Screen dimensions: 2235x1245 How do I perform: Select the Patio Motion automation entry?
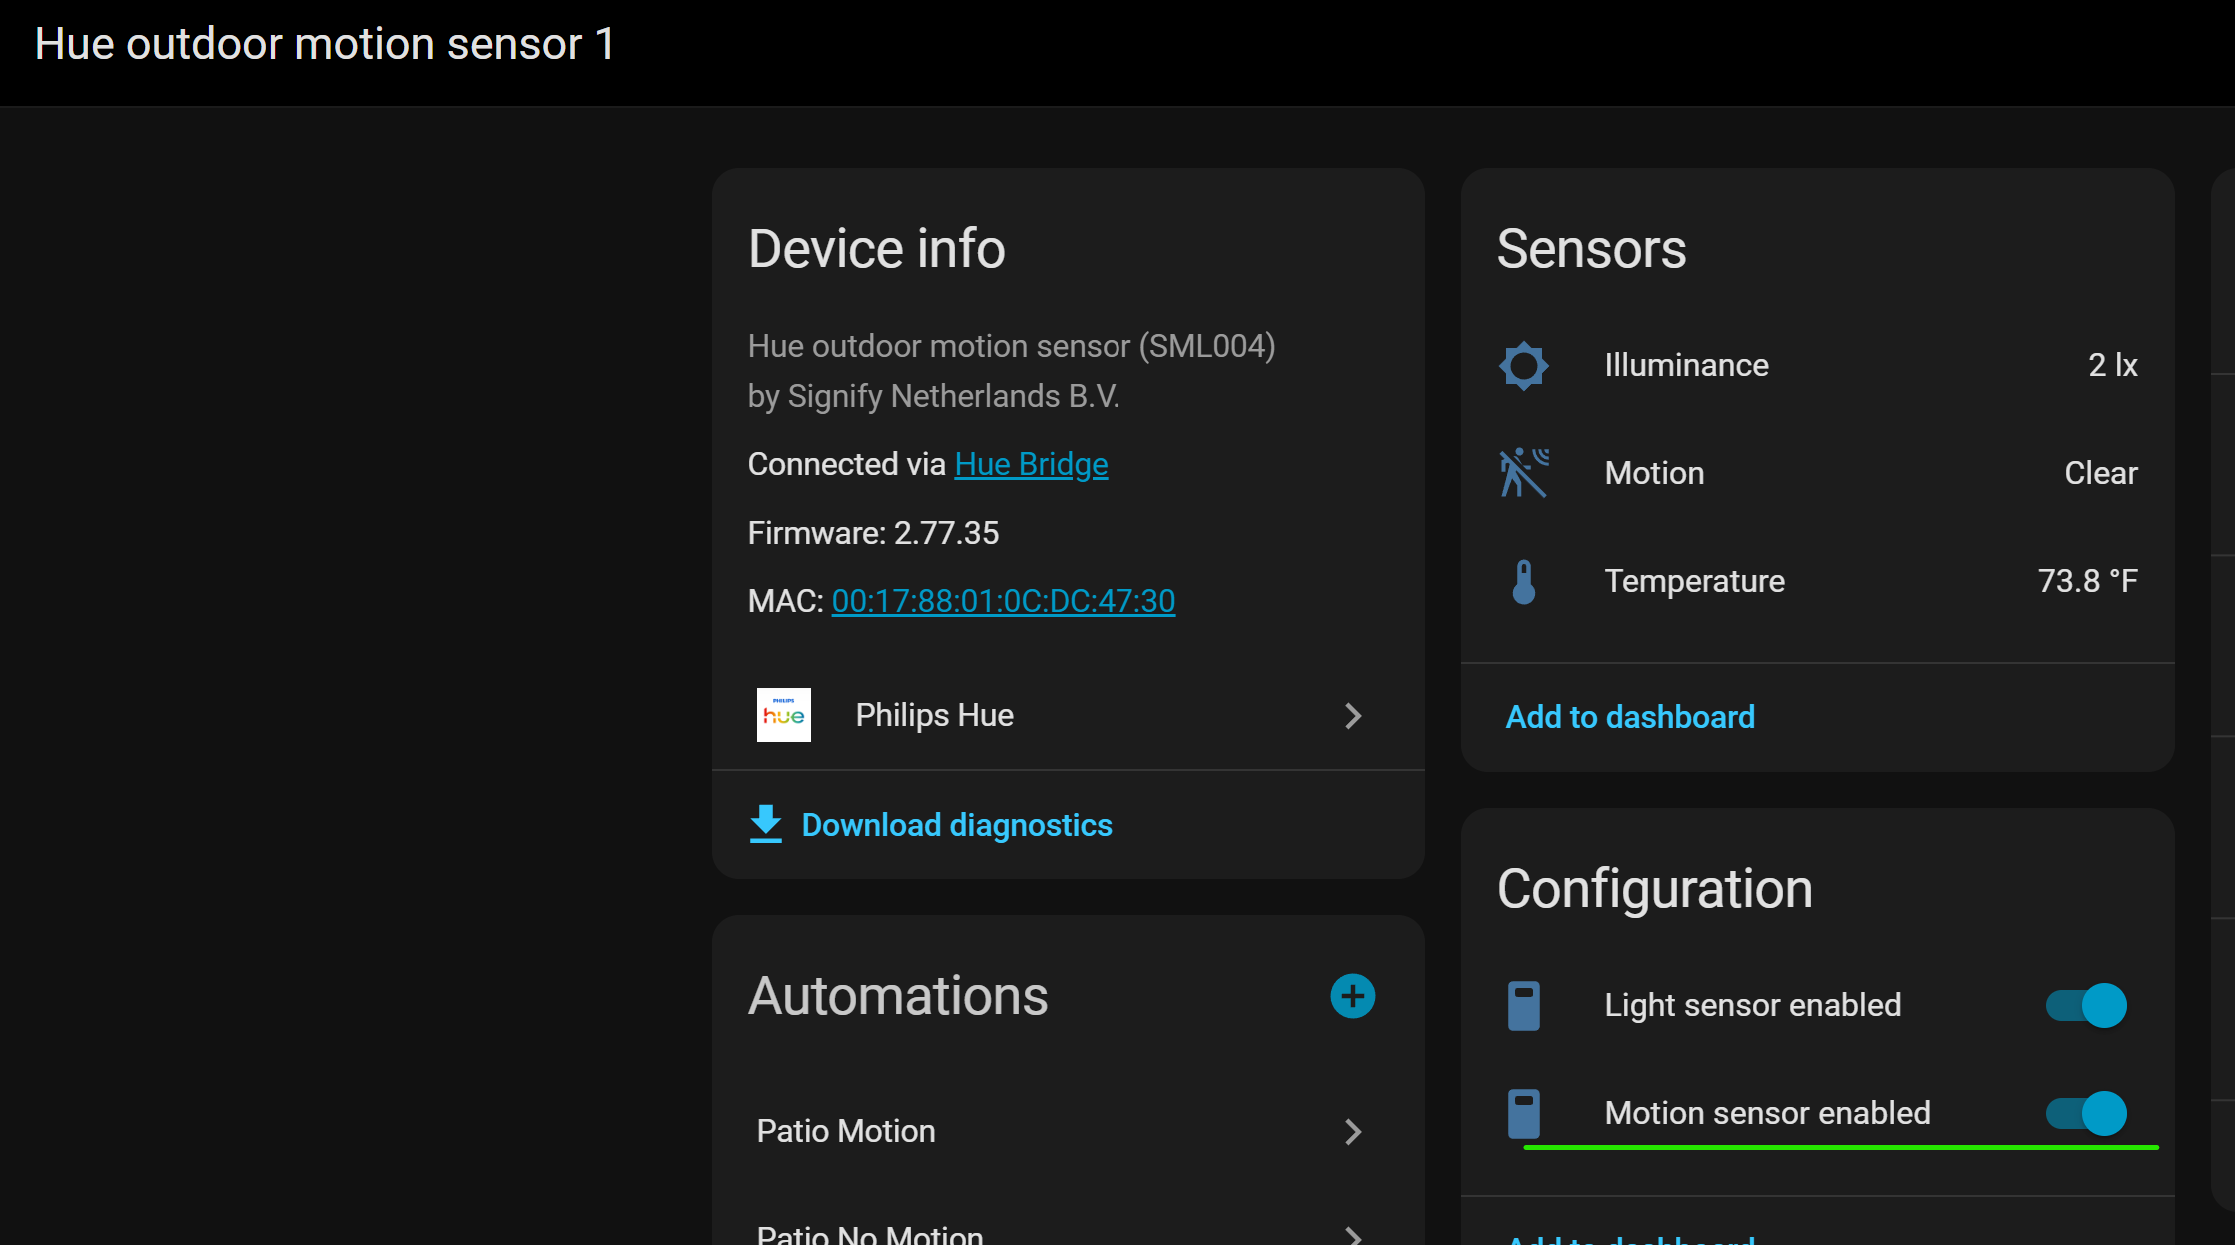point(846,1131)
